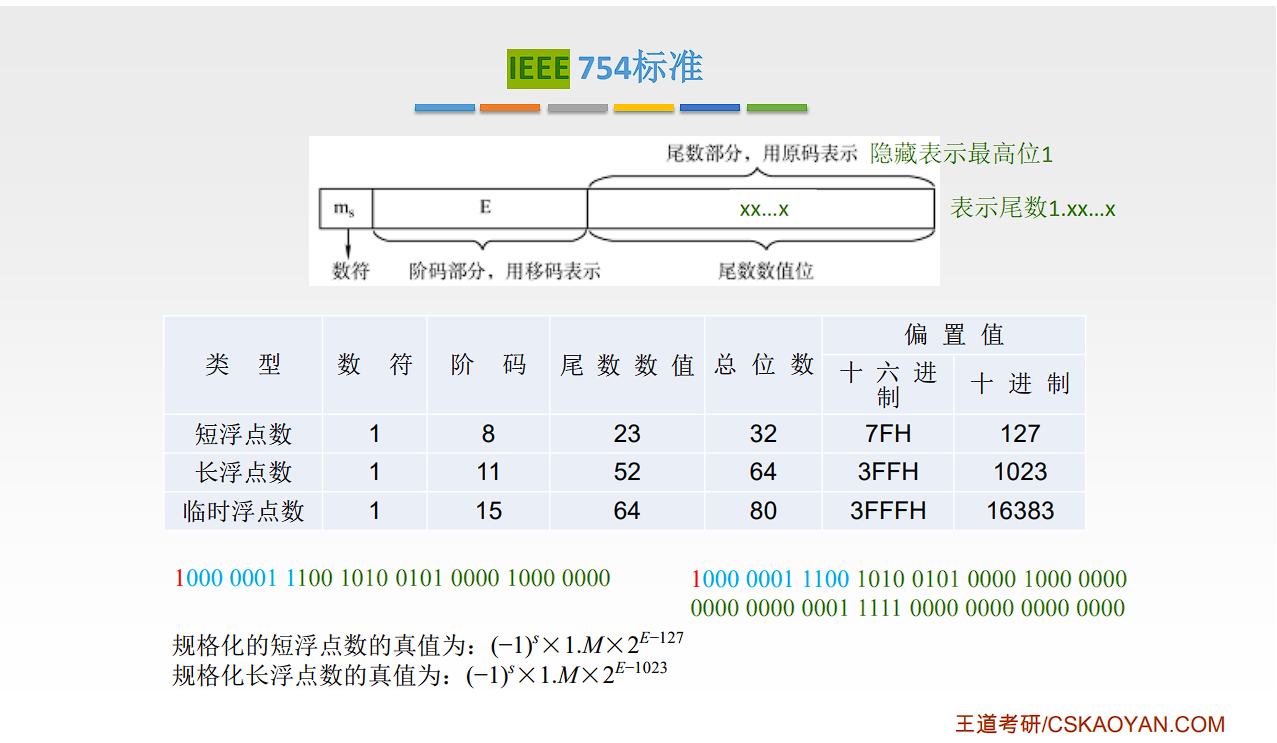Click sign bit "1" in 长浮点数 row
Screen dimensions: 1277x743
(375, 472)
